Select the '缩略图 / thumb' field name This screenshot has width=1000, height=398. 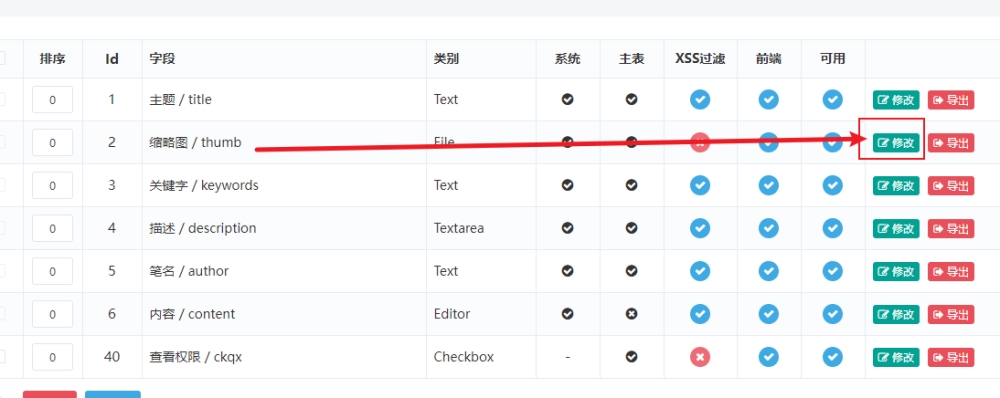point(195,142)
